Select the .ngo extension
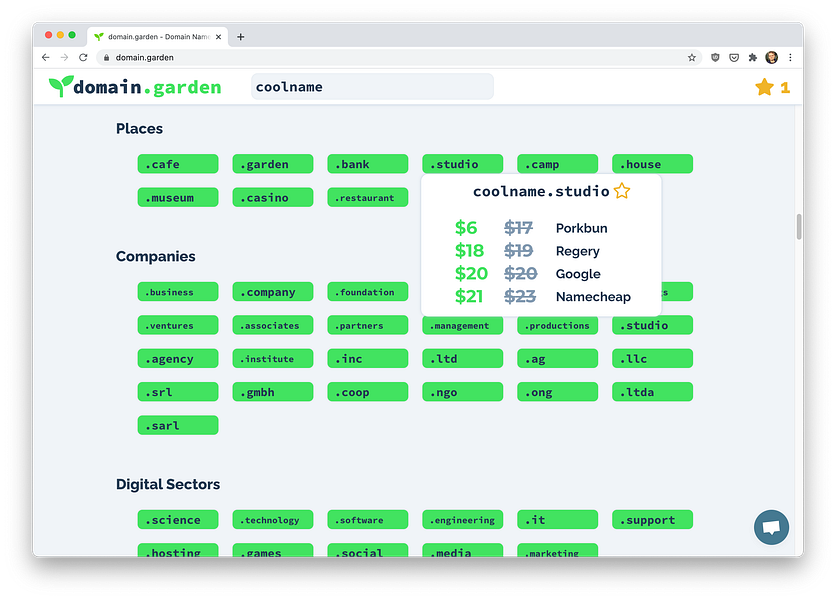 click(x=463, y=392)
